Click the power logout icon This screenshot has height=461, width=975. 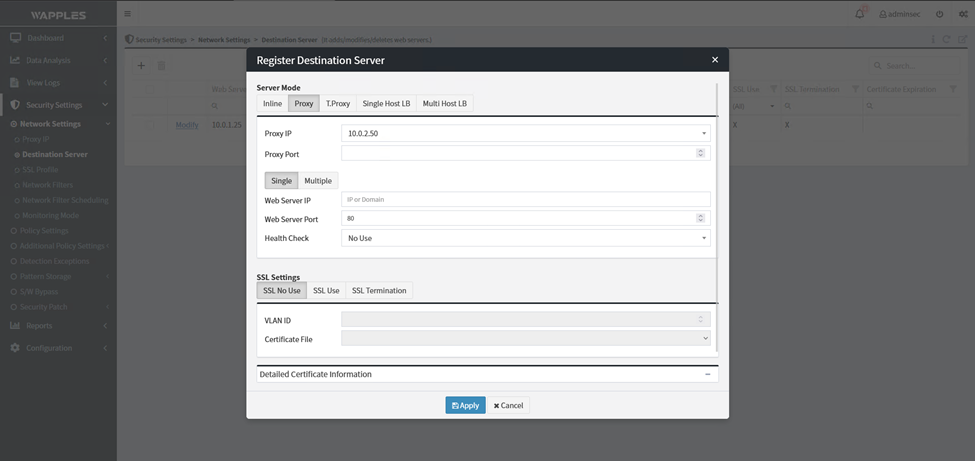pos(939,14)
